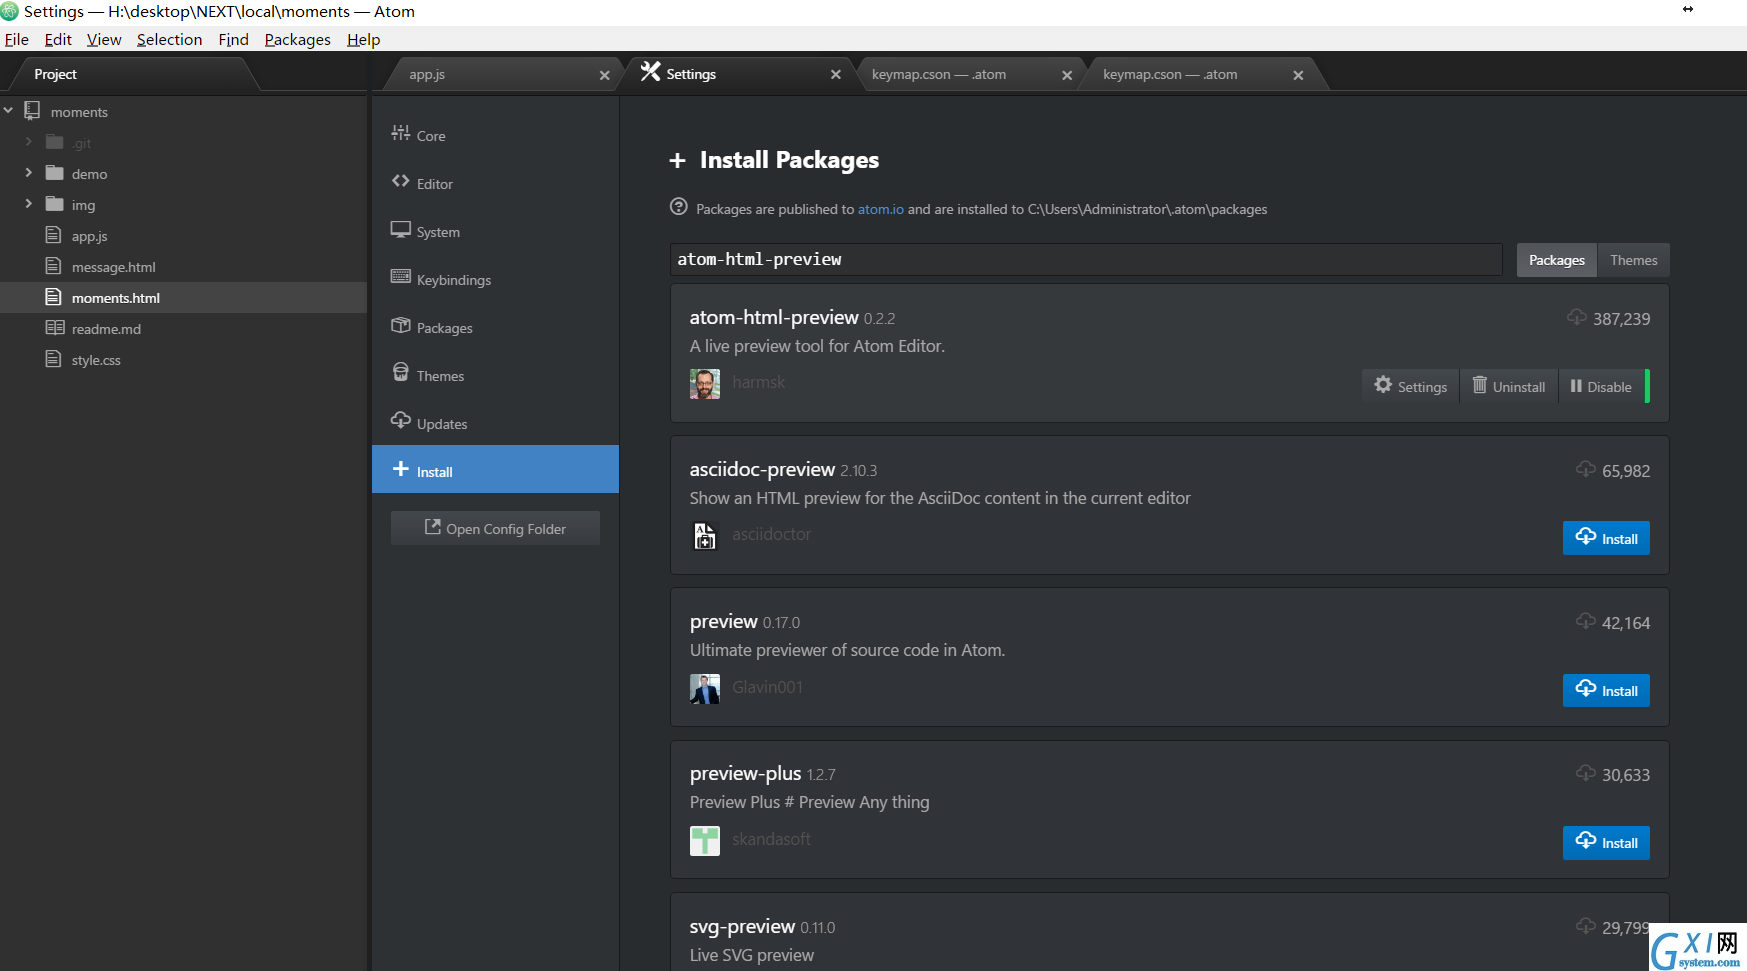The height and width of the screenshot is (971, 1747).
Task: Expand the img folder
Action: pos(28,204)
